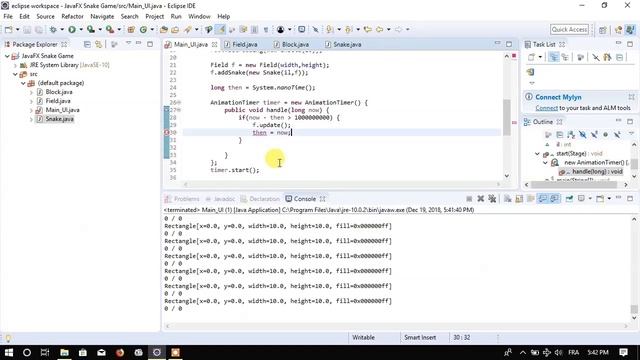640x360 pixels.
Task: Close the Connect Mylyn notice
Action: click(x=631, y=97)
